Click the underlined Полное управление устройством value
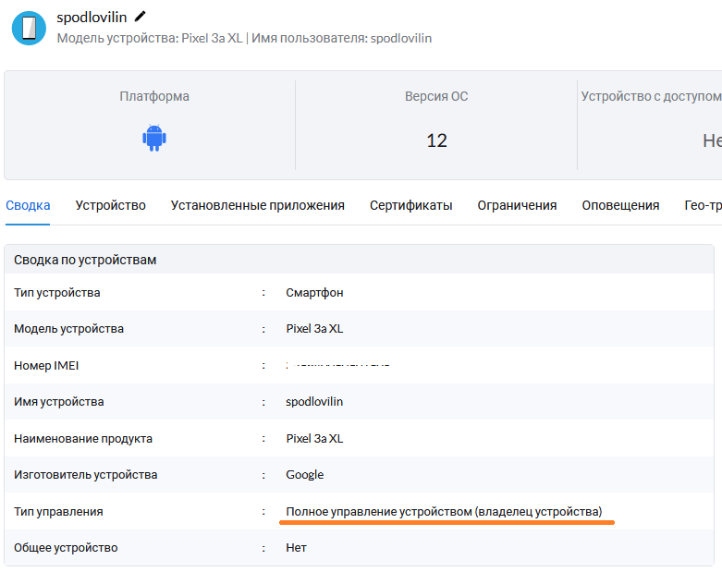 pos(444,511)
